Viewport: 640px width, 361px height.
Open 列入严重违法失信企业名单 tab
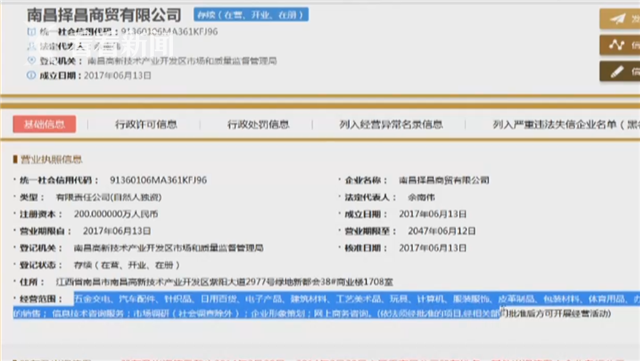[567, 125]
